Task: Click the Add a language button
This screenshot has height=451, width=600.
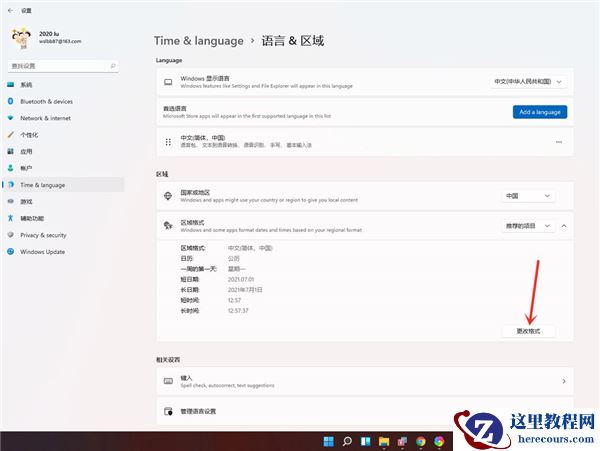Action: 540,112
